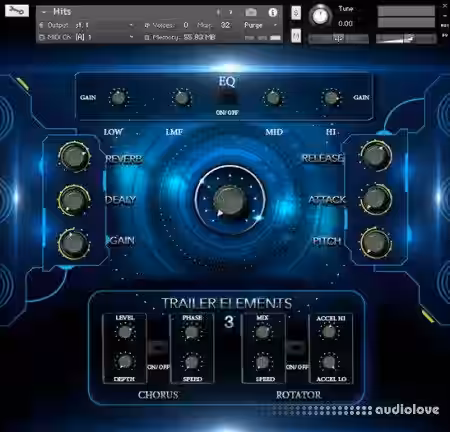The image size is (450, 432).
Task: Click the REVERB label
Action: click(123, 159)
